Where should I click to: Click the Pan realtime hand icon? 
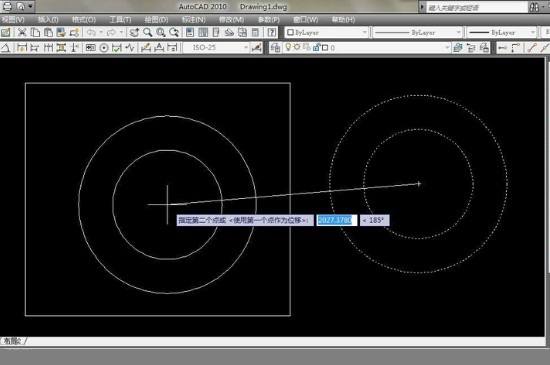tap(134, 33)
